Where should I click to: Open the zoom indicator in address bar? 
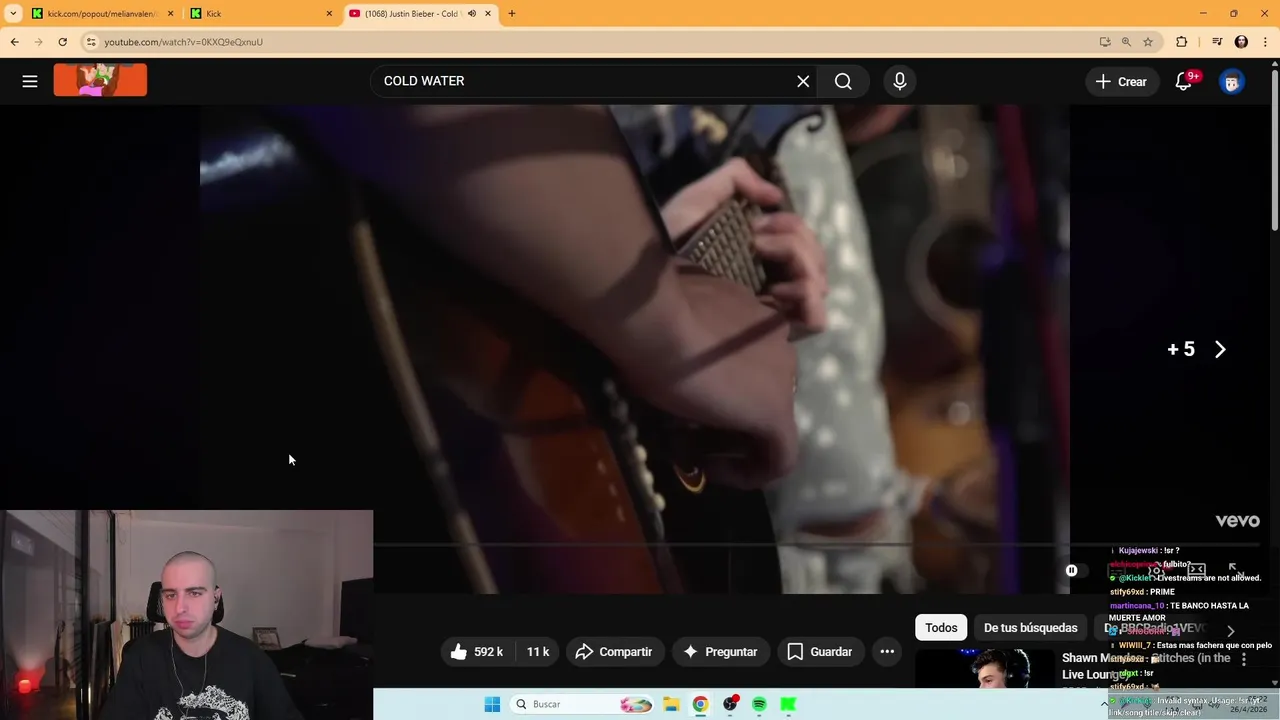(x=1127, y=42)
